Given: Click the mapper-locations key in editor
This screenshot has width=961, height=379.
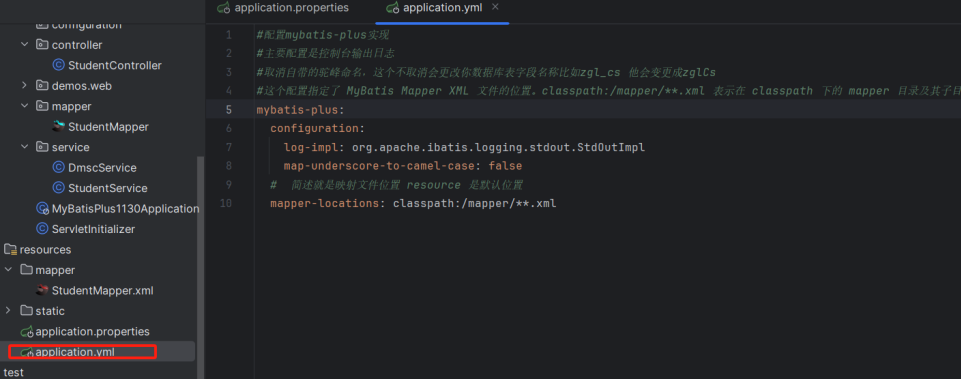Looking at the screenshot, I should [325, 203].
